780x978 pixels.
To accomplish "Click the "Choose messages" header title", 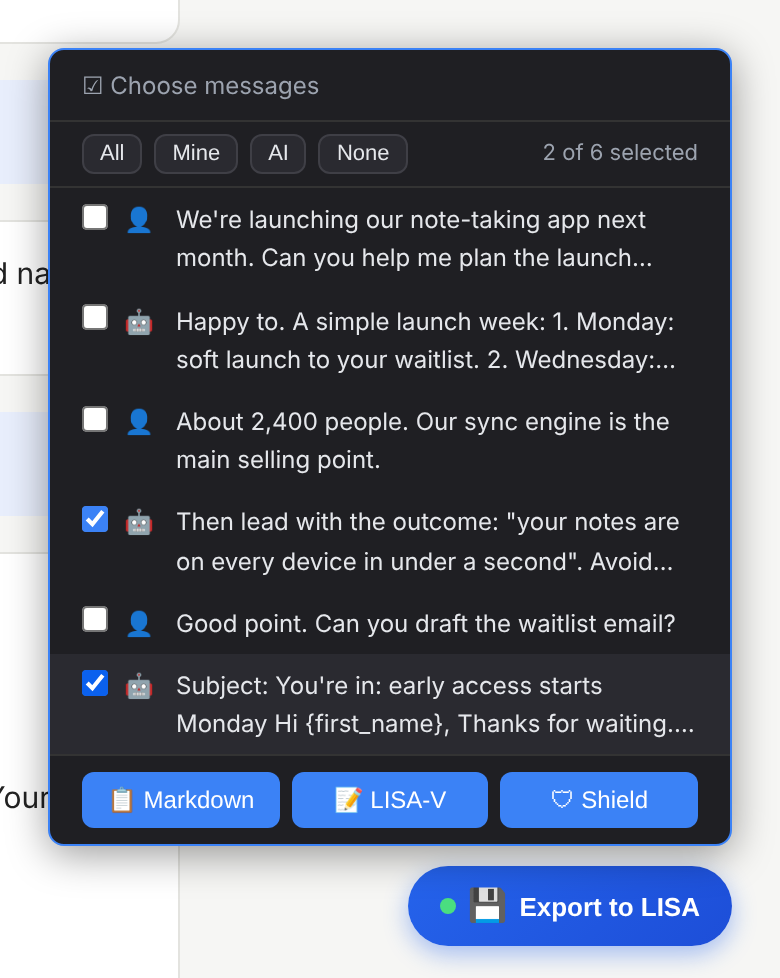I will [214, 86].
